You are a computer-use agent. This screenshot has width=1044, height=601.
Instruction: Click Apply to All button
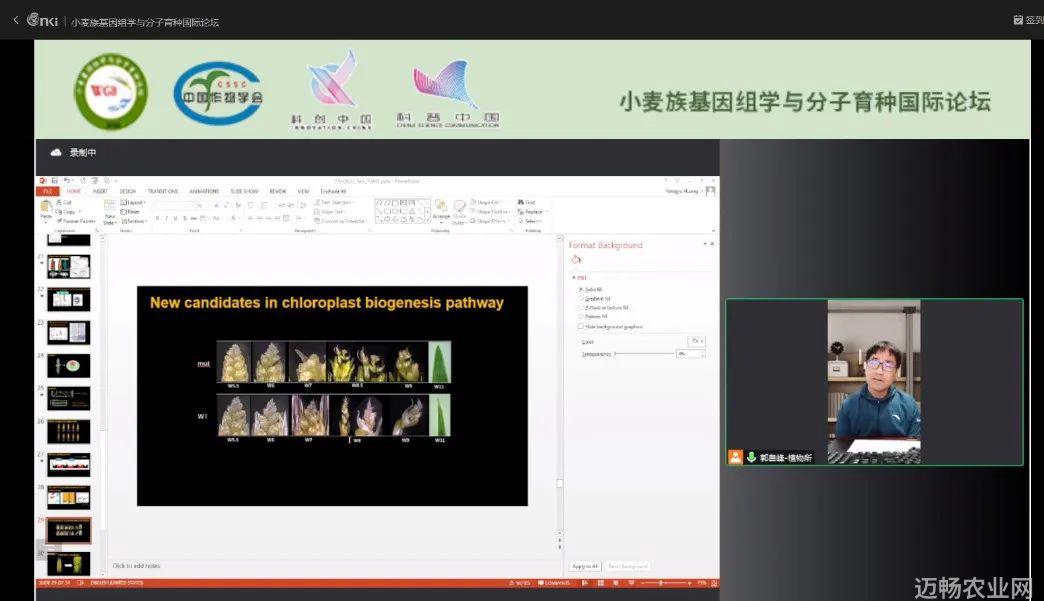click(585, 566)
